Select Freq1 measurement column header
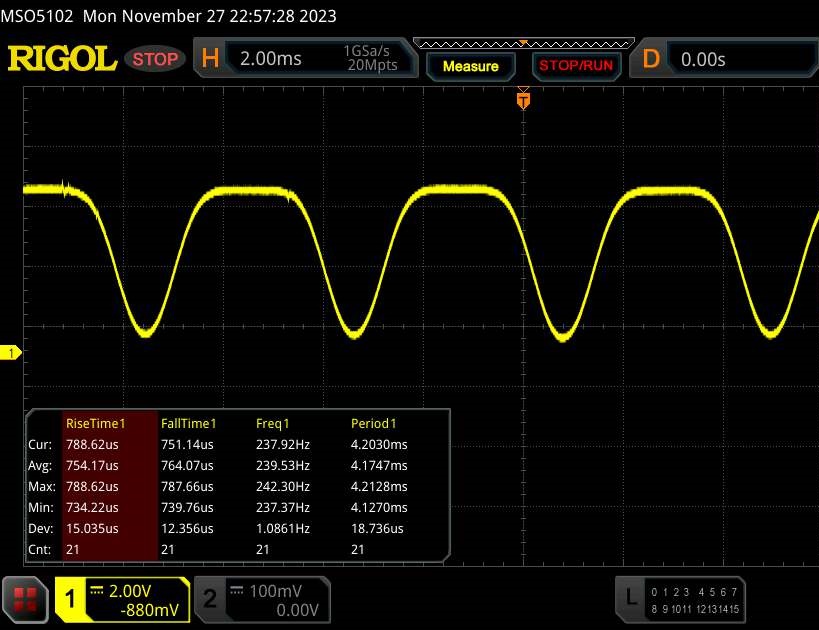The height and width of the screenshot is (630, 819). click(272, 424)
